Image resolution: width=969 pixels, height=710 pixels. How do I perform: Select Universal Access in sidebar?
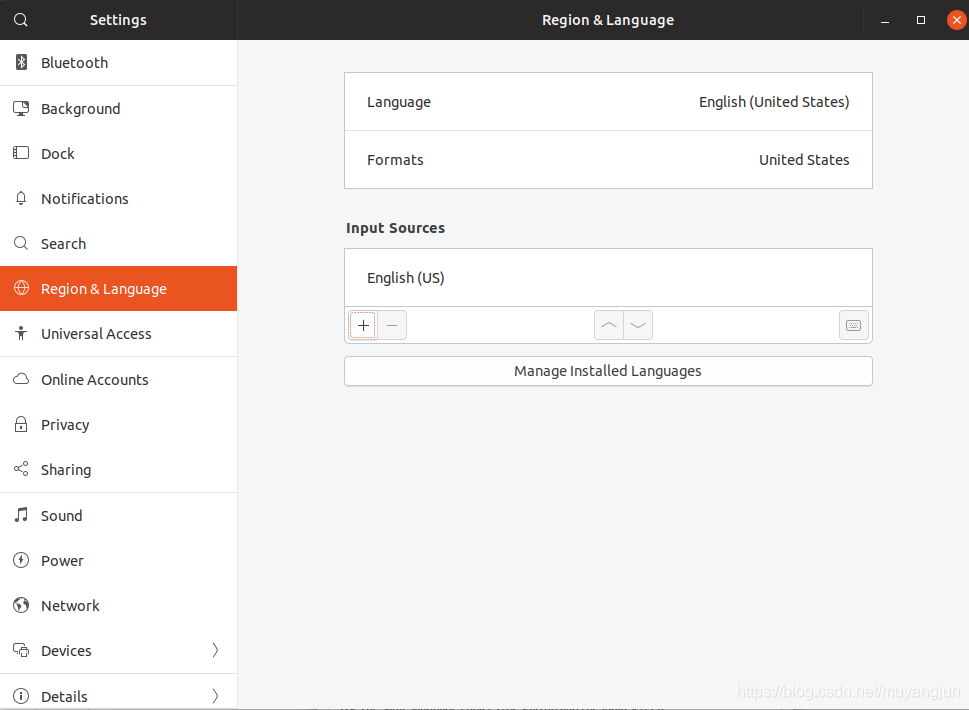(119, 334)
